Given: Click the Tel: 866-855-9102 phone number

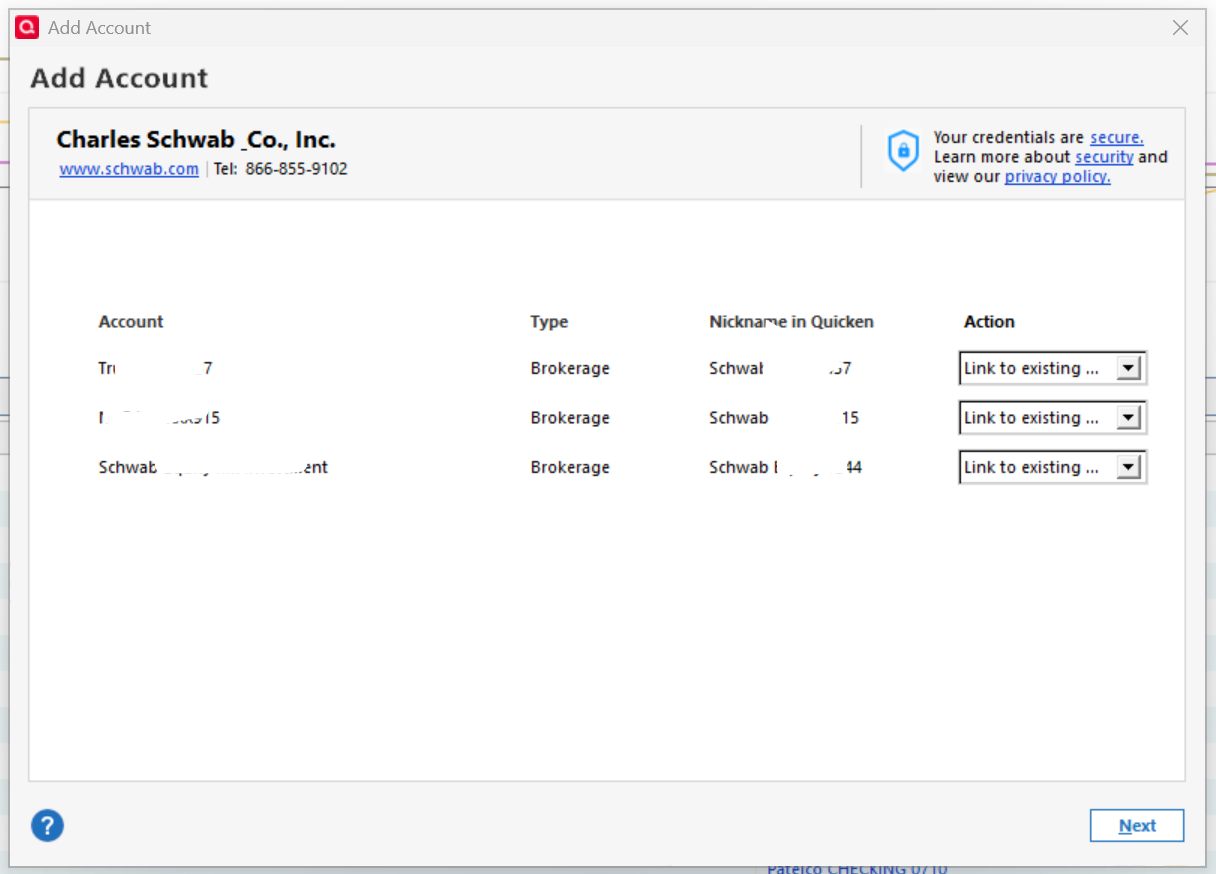Looking at the screenshot, I should click(x=281, y=169).
